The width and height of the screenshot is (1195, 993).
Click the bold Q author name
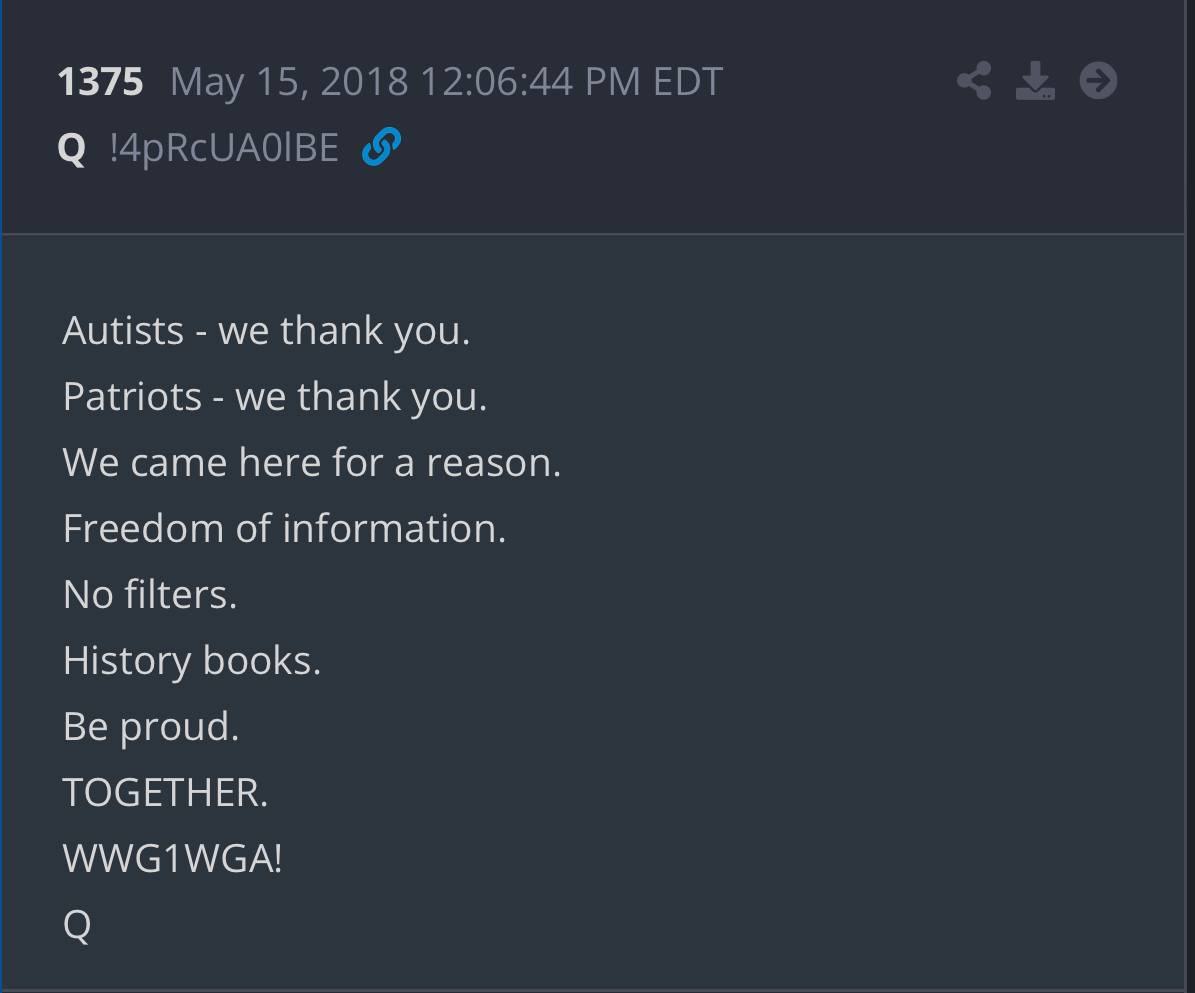click(x=72, y=149)
